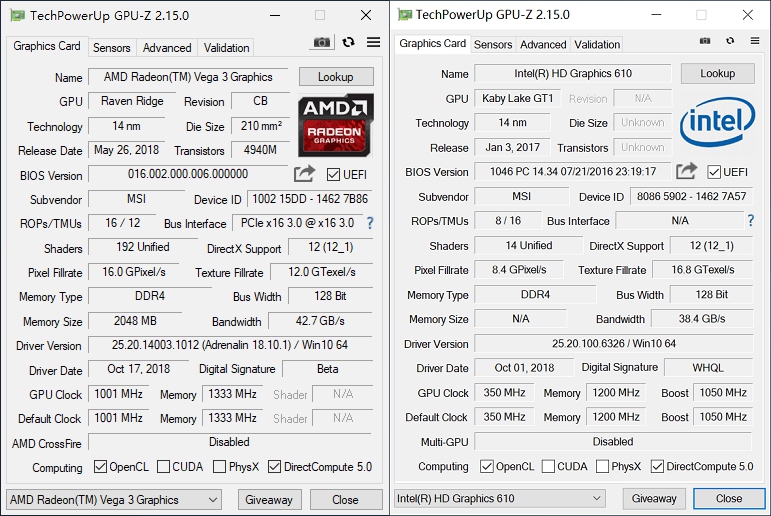
Task: Open Advanced tab in Intel window
Action: coord(543,44)
